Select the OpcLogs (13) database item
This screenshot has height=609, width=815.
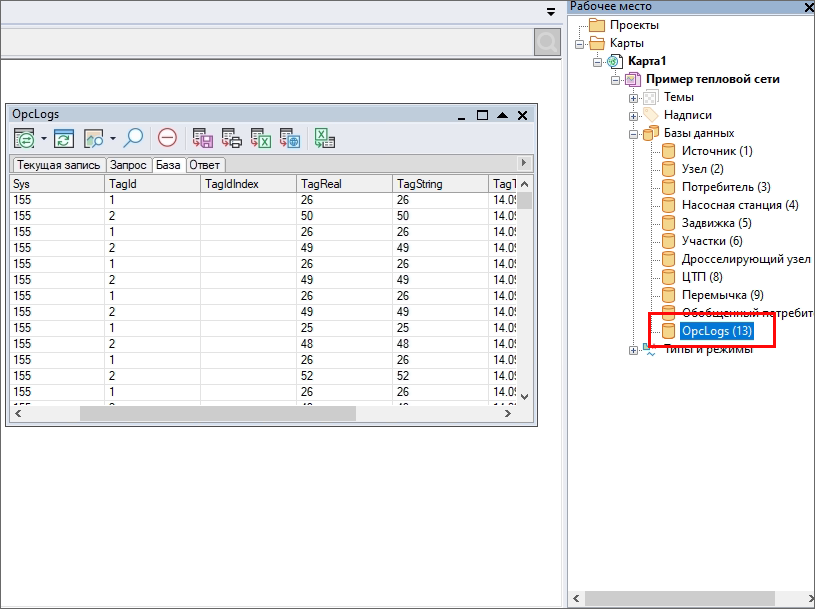(716, 330)
